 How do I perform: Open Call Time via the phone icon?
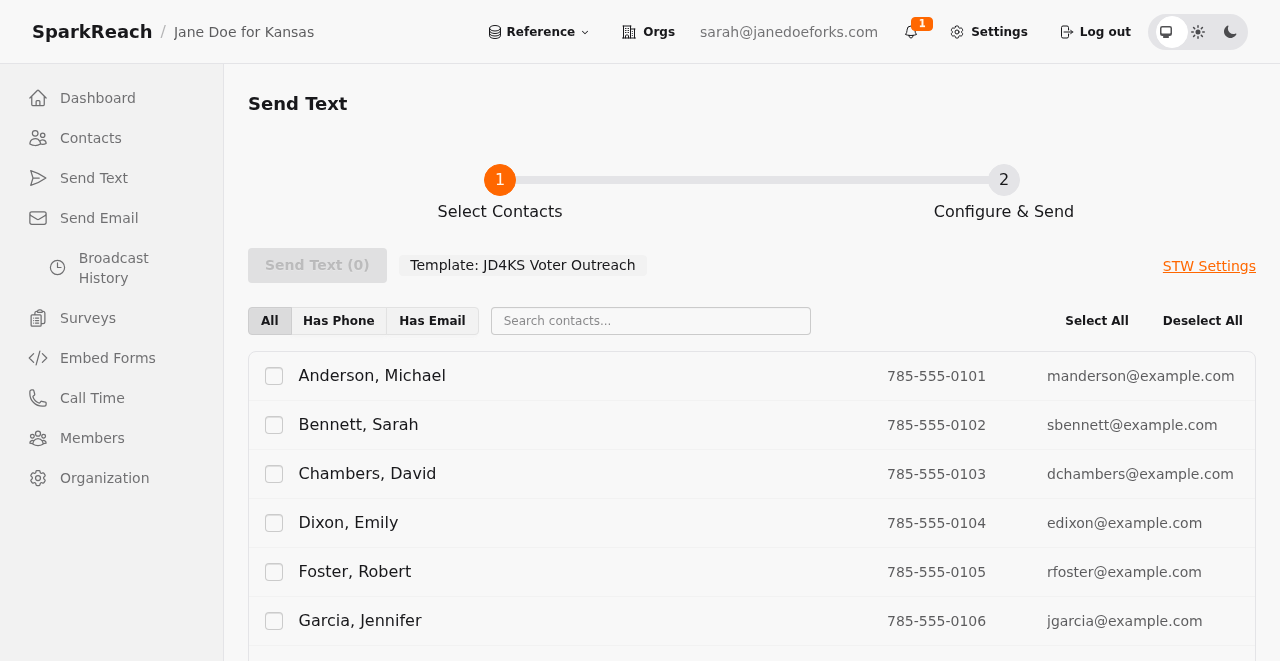36,398
